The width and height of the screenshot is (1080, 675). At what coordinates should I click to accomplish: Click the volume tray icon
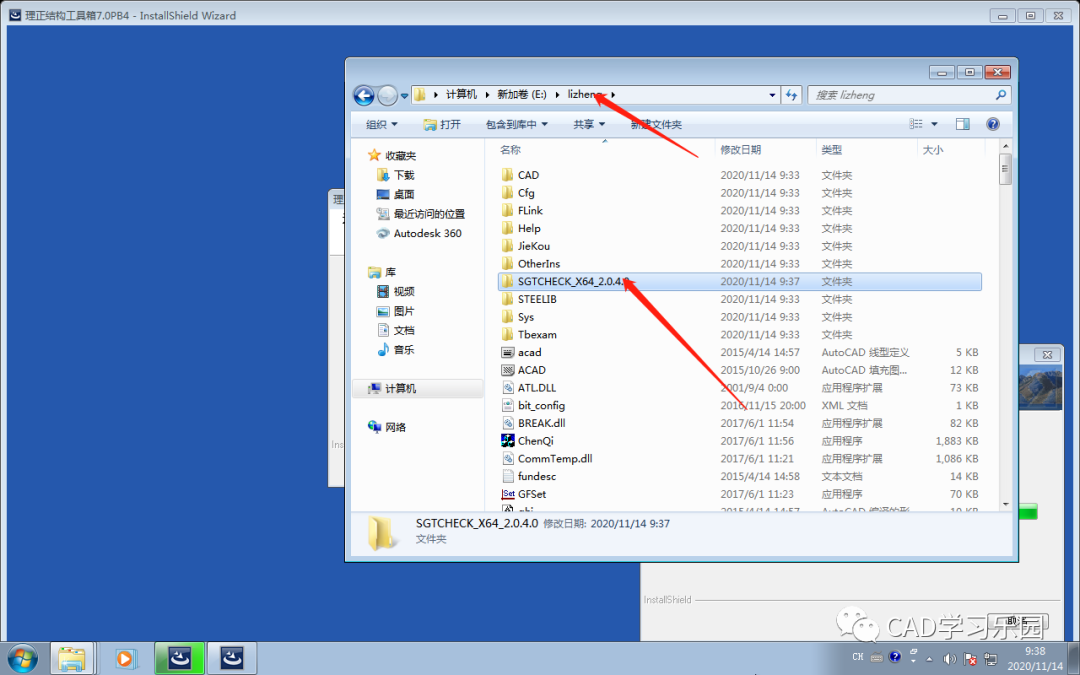[x=949, y=658]
